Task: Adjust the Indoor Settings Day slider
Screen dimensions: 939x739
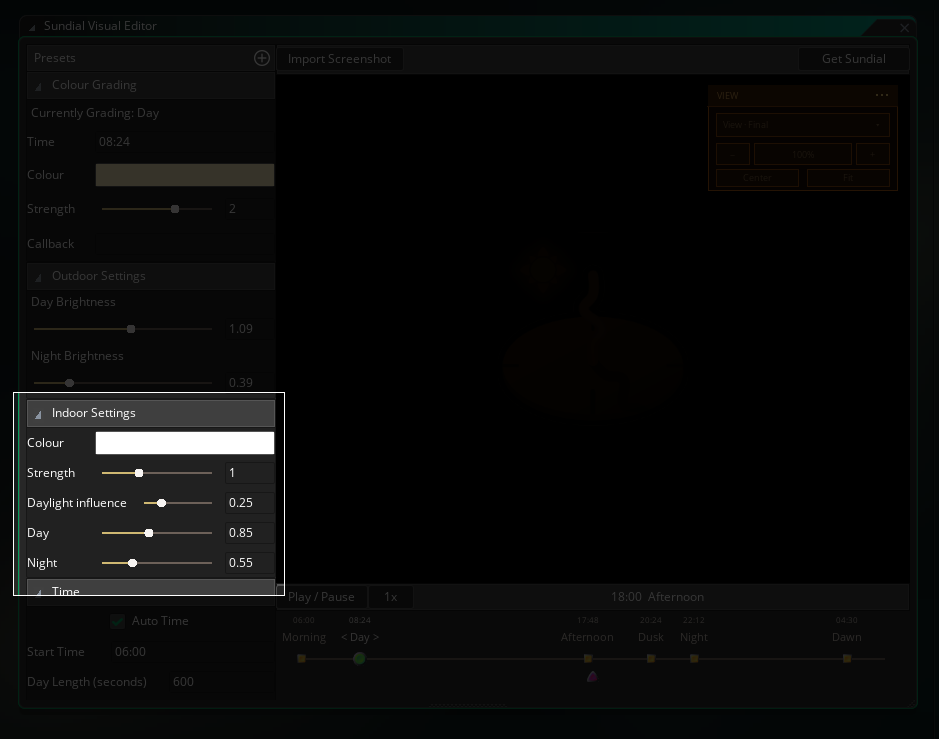Action: coord(157,533)
